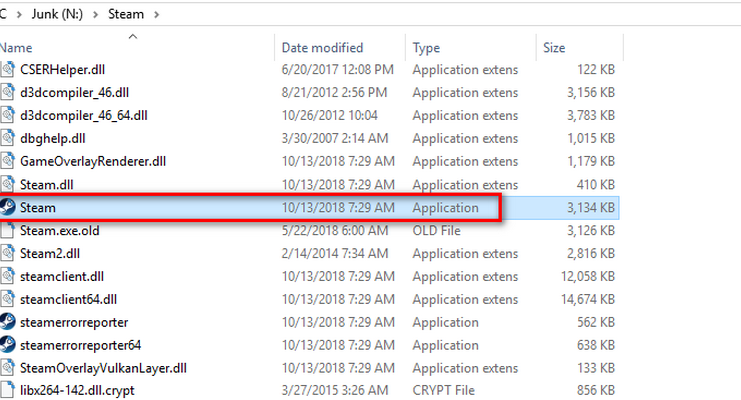Click the 122 KB size value
The width and height of the screenshot is (741, 400).
click(x=595, y=70)
